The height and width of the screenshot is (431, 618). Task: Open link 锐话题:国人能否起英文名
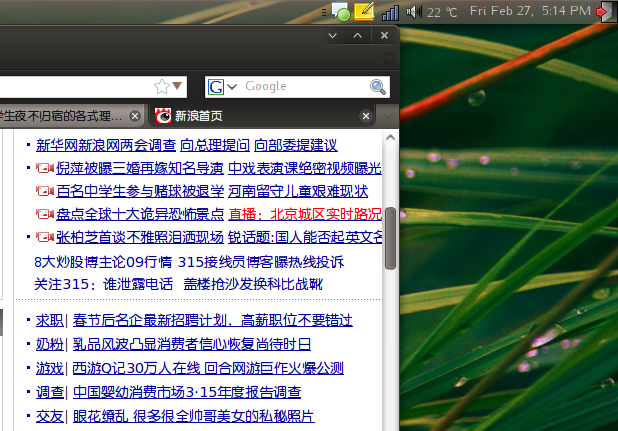tap(305, 237)
